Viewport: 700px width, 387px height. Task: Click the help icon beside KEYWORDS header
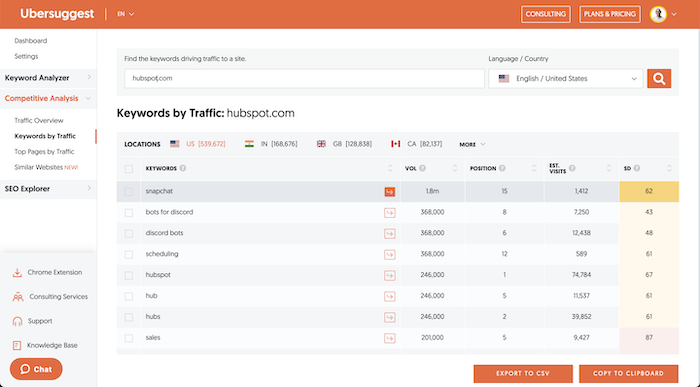183,168
